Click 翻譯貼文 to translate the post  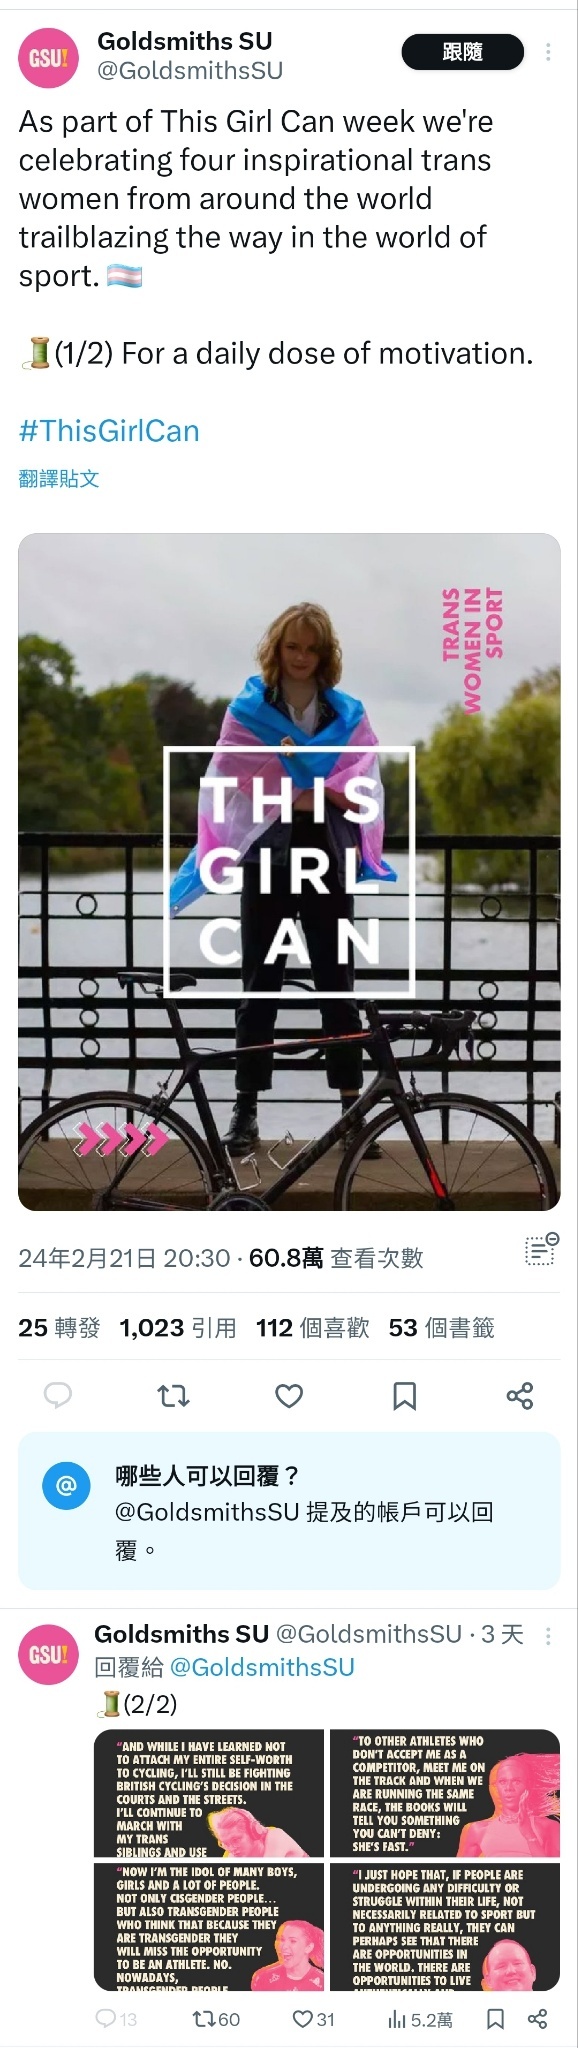[x=59, y=478]
